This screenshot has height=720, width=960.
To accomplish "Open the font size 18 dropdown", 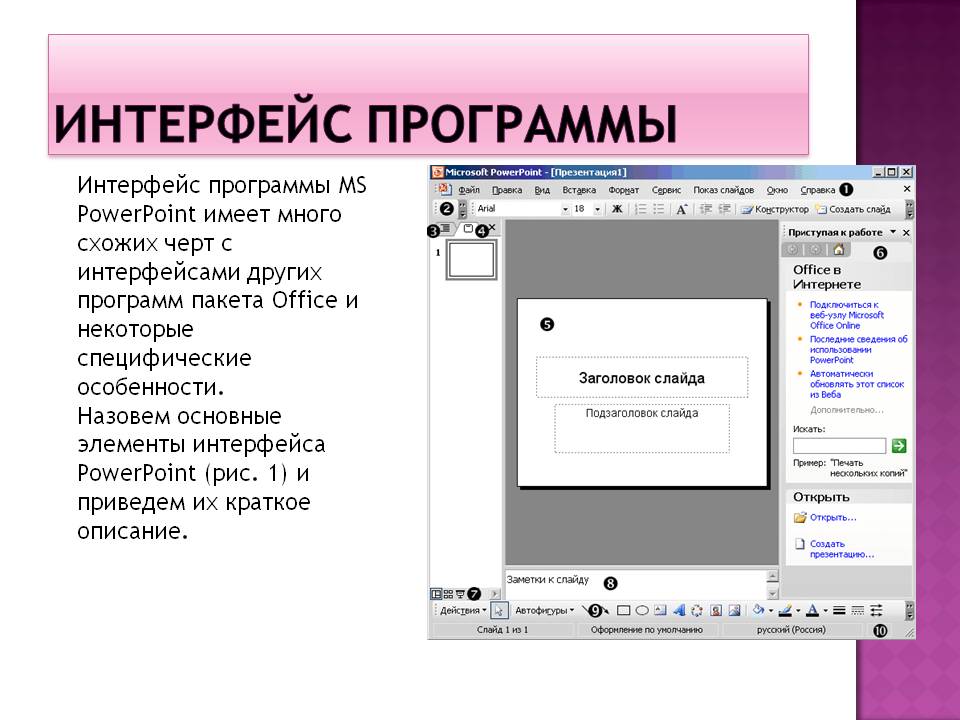I will pyautogui.click(x=598, y=209).
